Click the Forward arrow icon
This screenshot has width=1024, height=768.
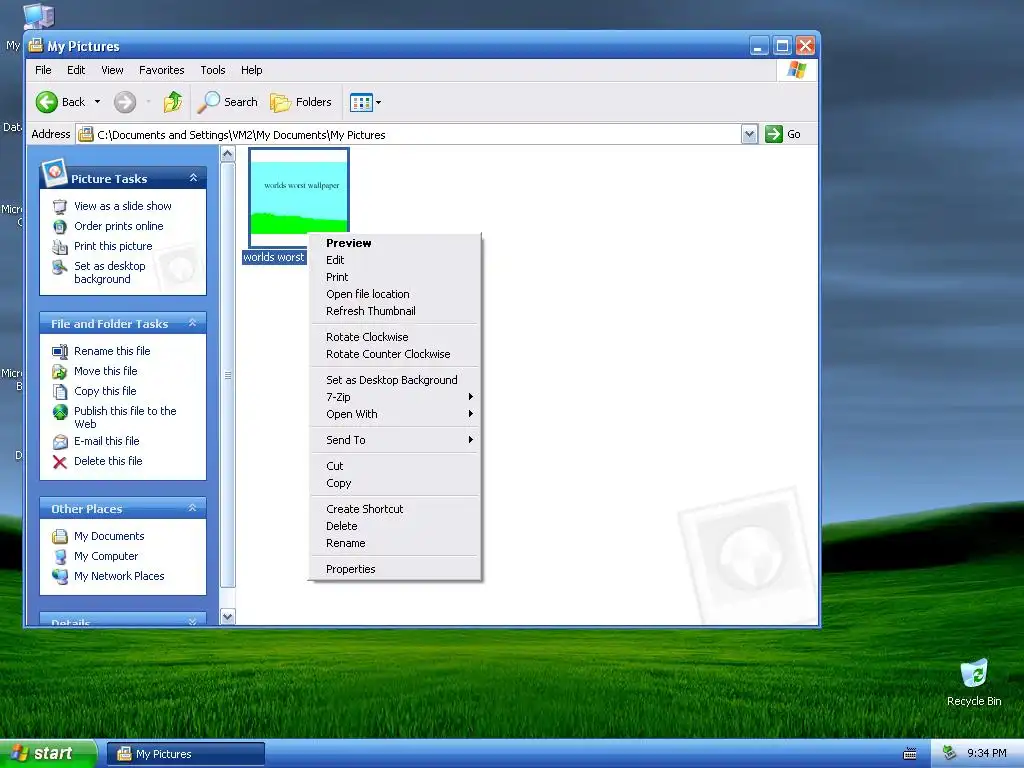tap(125, 102)
